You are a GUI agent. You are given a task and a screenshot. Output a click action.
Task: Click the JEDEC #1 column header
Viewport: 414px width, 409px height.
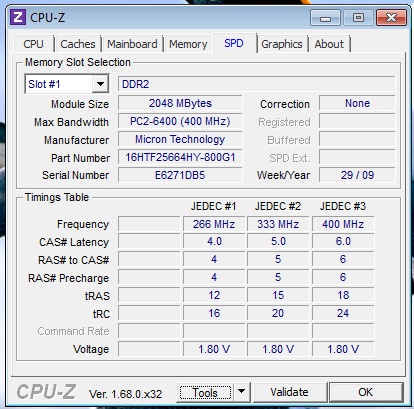pos(213,206)
